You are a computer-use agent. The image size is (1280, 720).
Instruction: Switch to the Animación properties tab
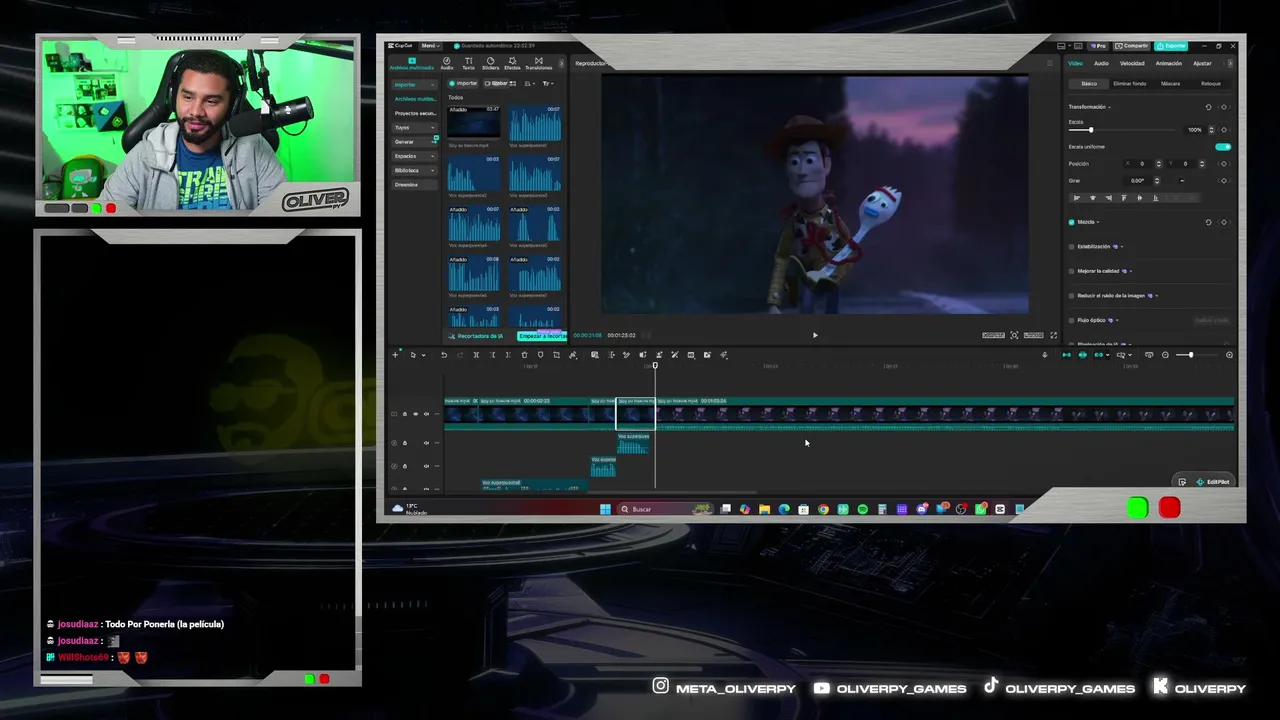(1168, 63)
